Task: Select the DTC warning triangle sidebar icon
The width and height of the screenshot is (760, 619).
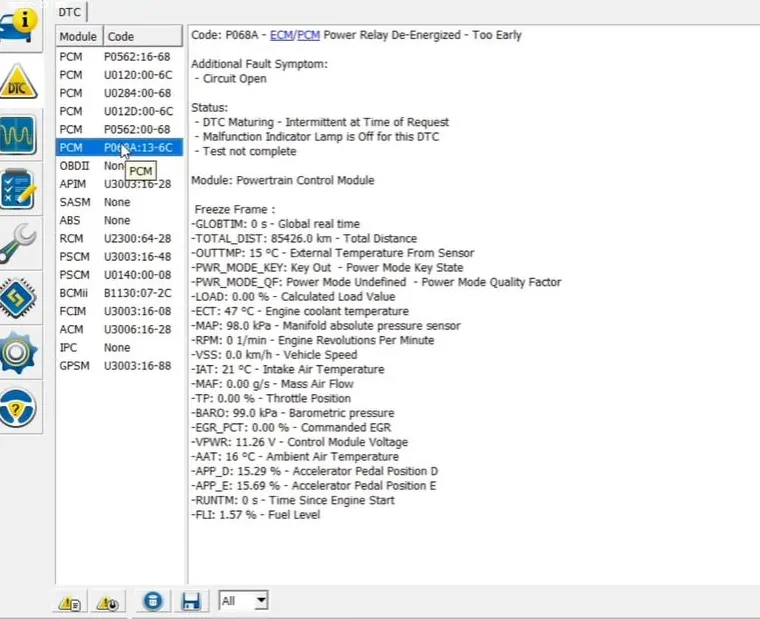Action: pyautogui.click(x=20, y=80)
